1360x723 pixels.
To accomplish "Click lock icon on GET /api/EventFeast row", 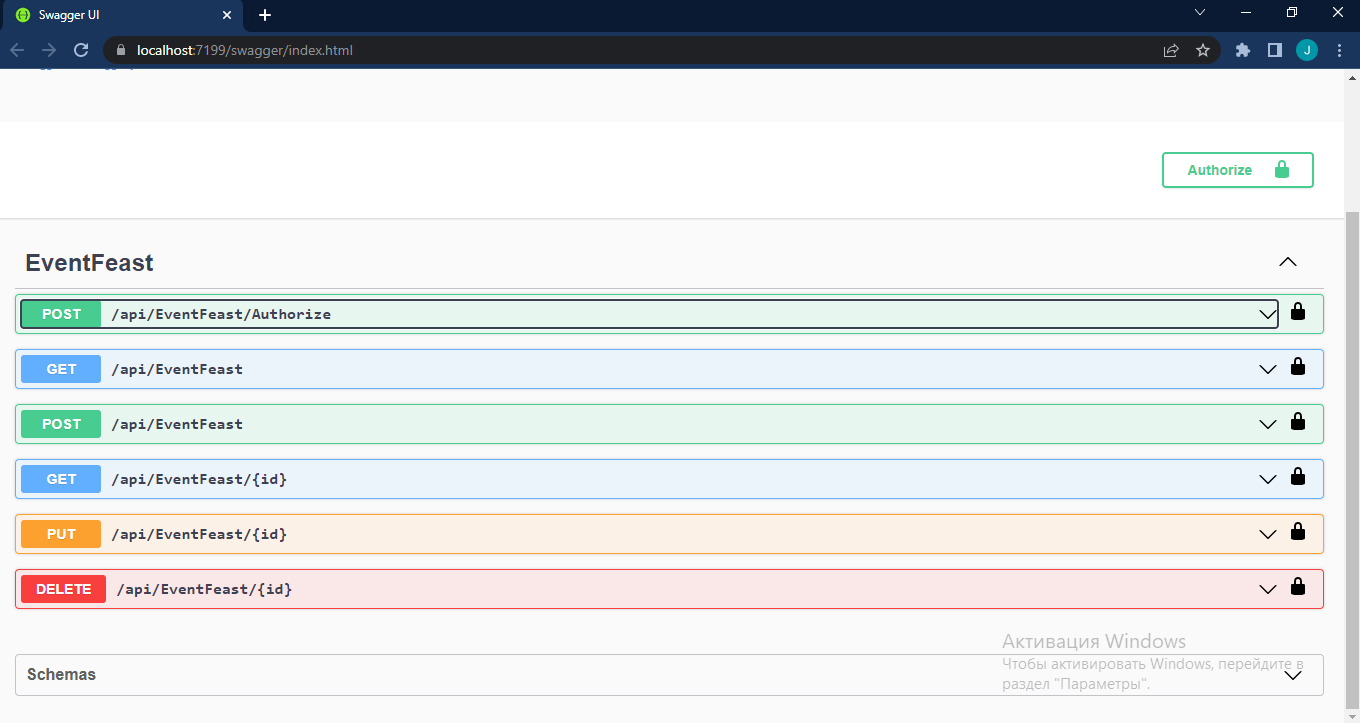I will (1298, 366).
